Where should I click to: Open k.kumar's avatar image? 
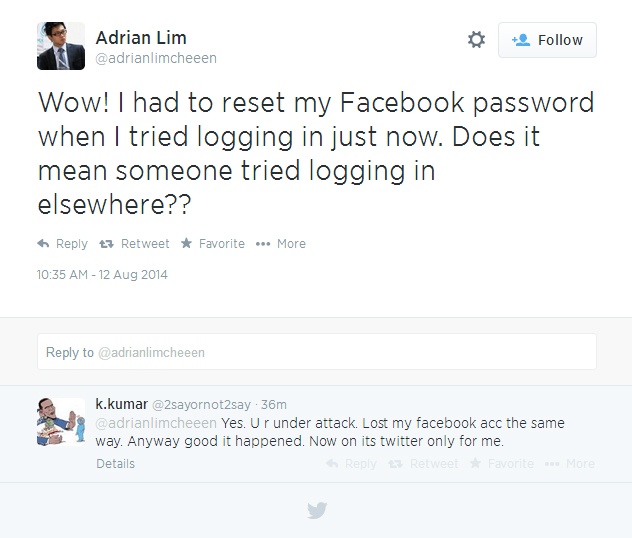point(61,422)
